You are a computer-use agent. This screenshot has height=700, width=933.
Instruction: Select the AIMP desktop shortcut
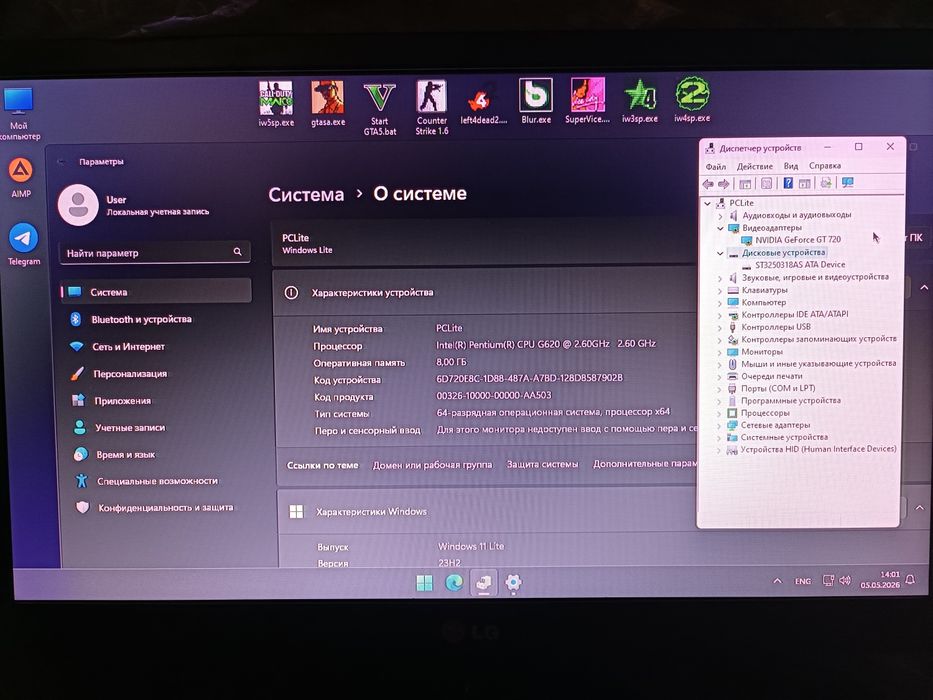[x=21, y=177]
